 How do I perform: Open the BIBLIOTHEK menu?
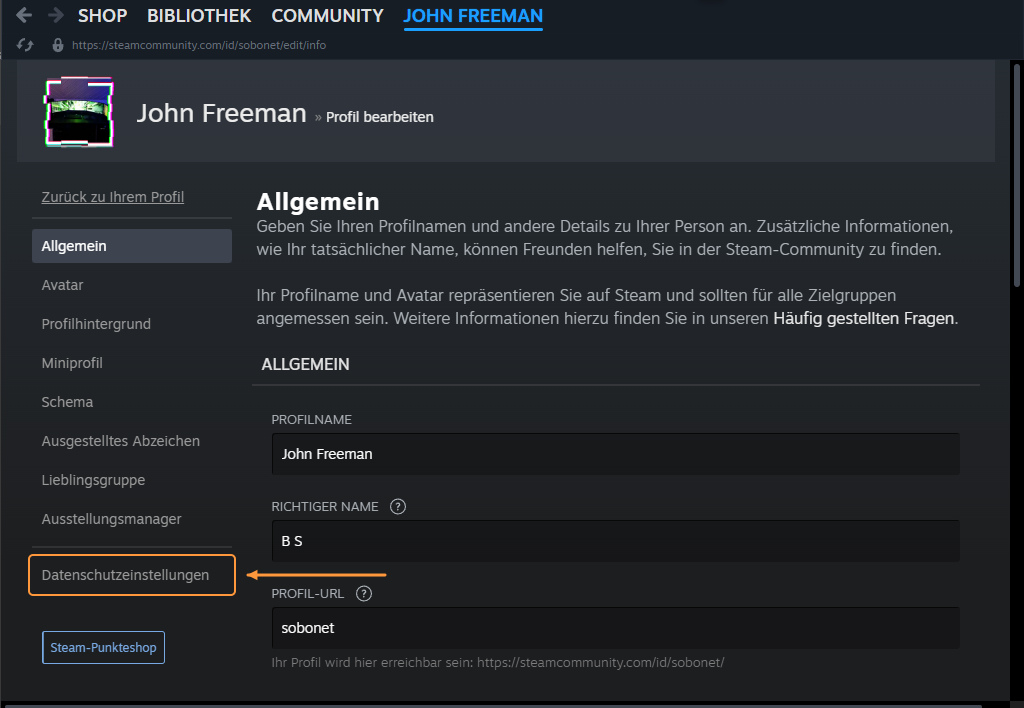199,16
